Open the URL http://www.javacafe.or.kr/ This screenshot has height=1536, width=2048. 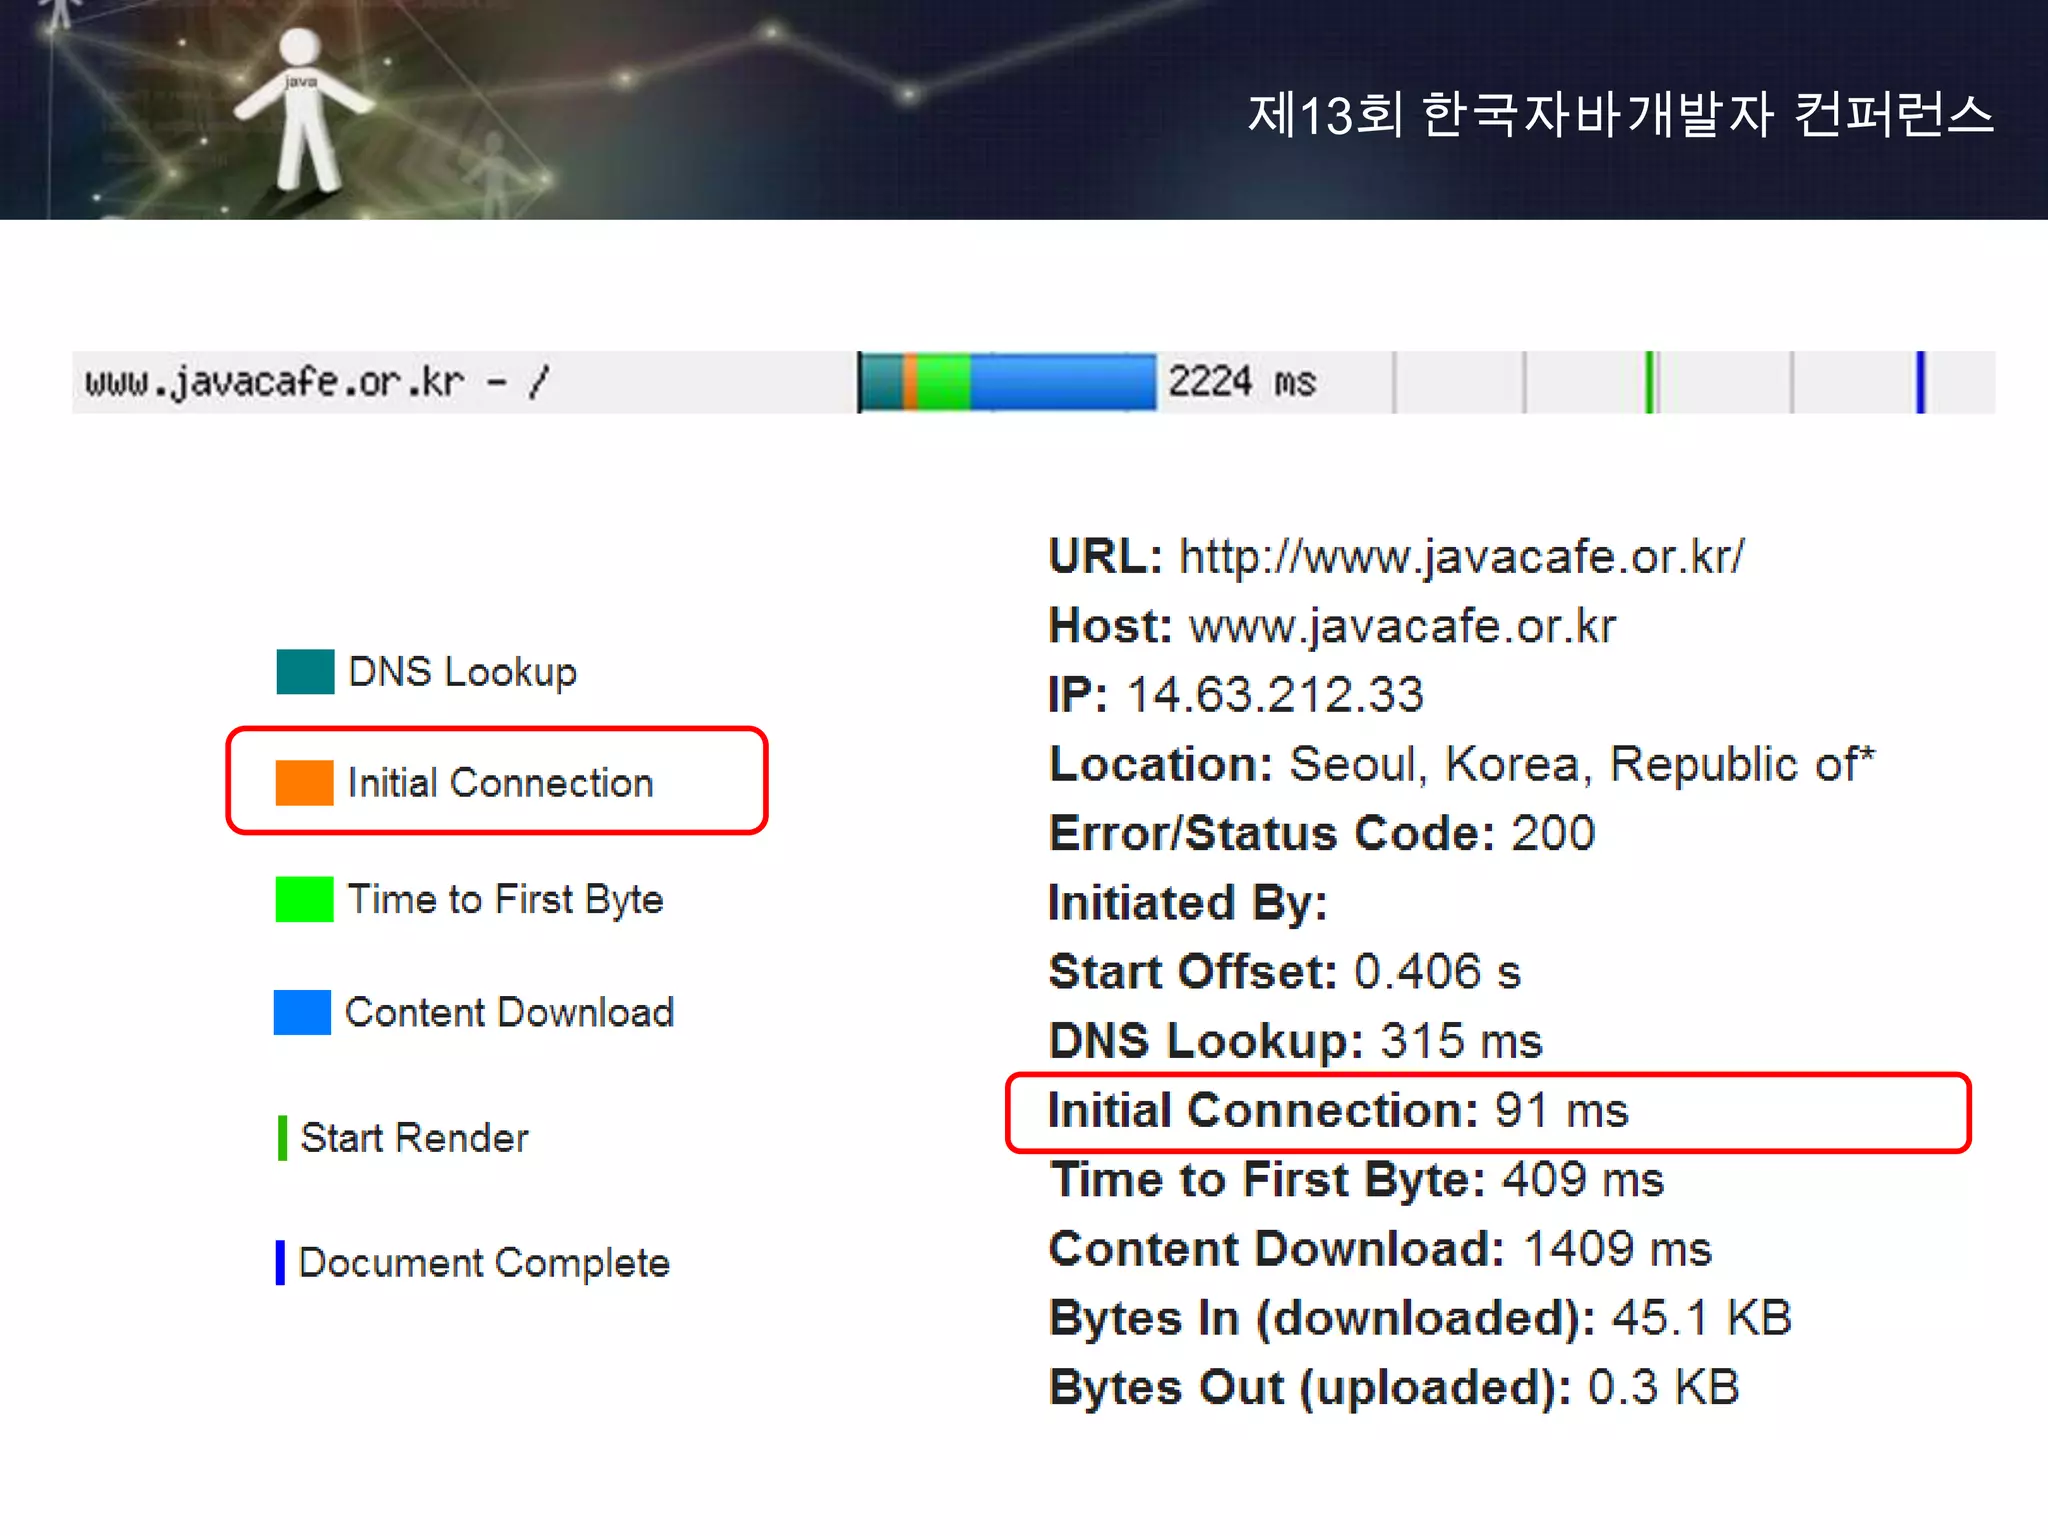[x=1462, y=557]
